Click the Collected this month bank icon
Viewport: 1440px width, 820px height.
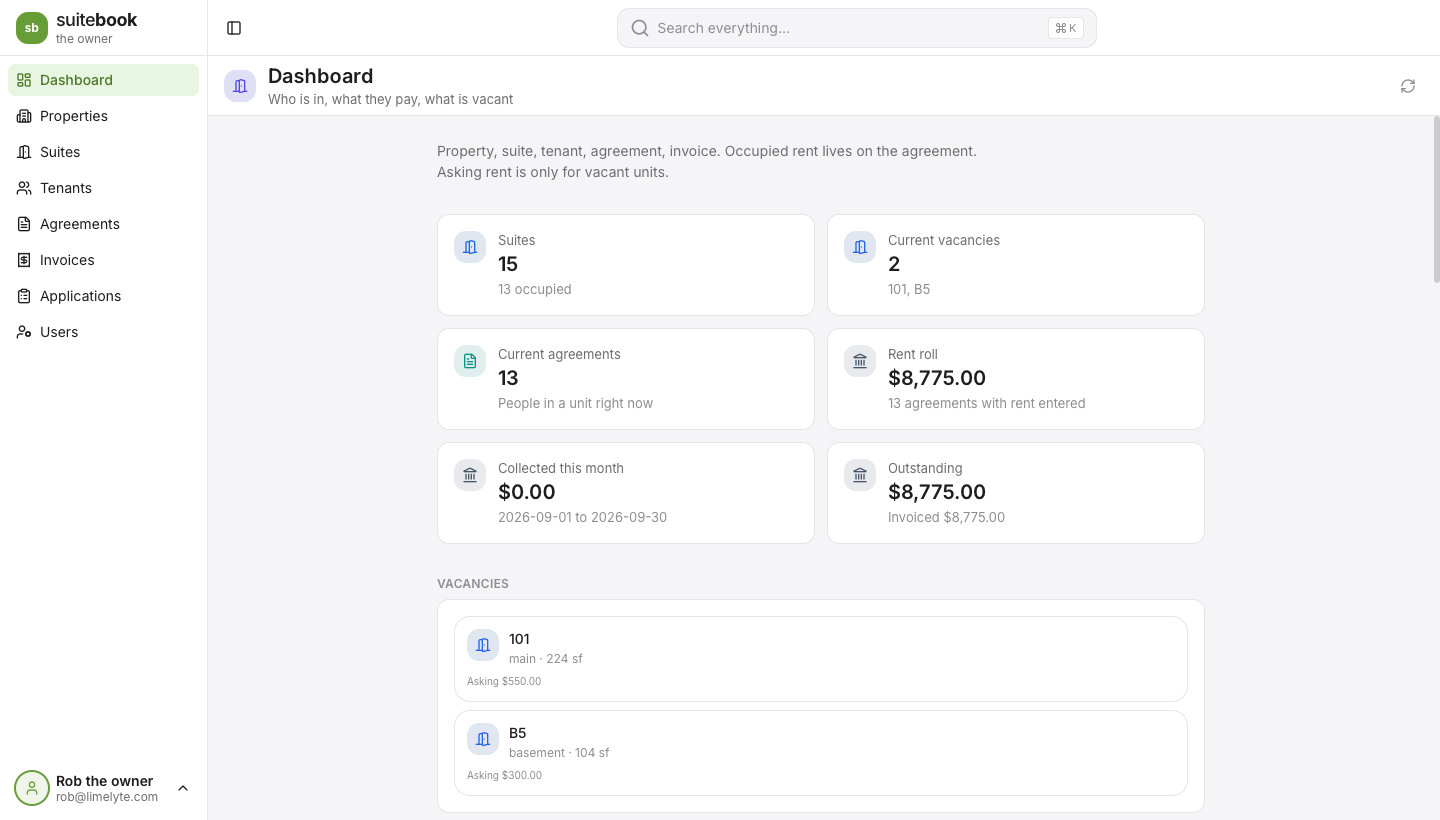[470, 475]
